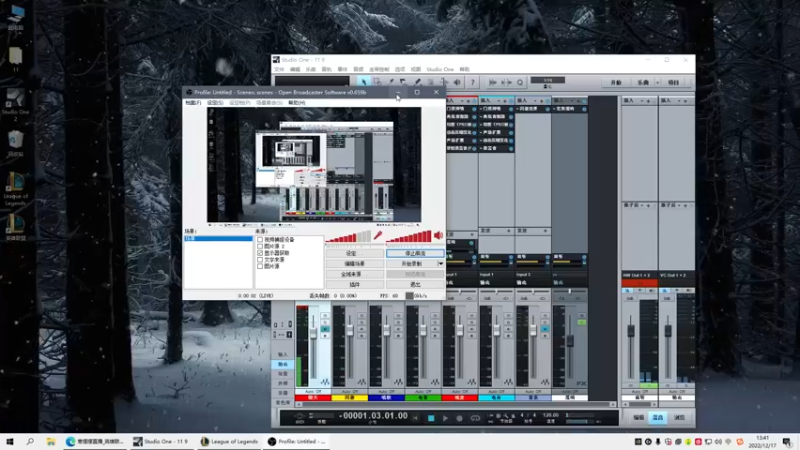Uncheck the checked 显示器获取 source in OBS
The width and height of the screenshot is (800, 450).
click(x=260, y=253)
